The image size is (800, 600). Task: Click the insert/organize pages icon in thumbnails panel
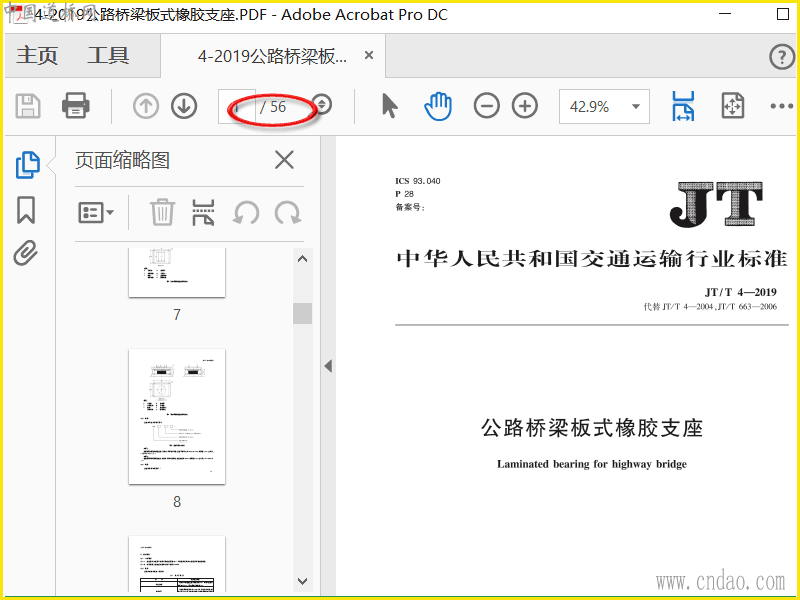[203, 212]
